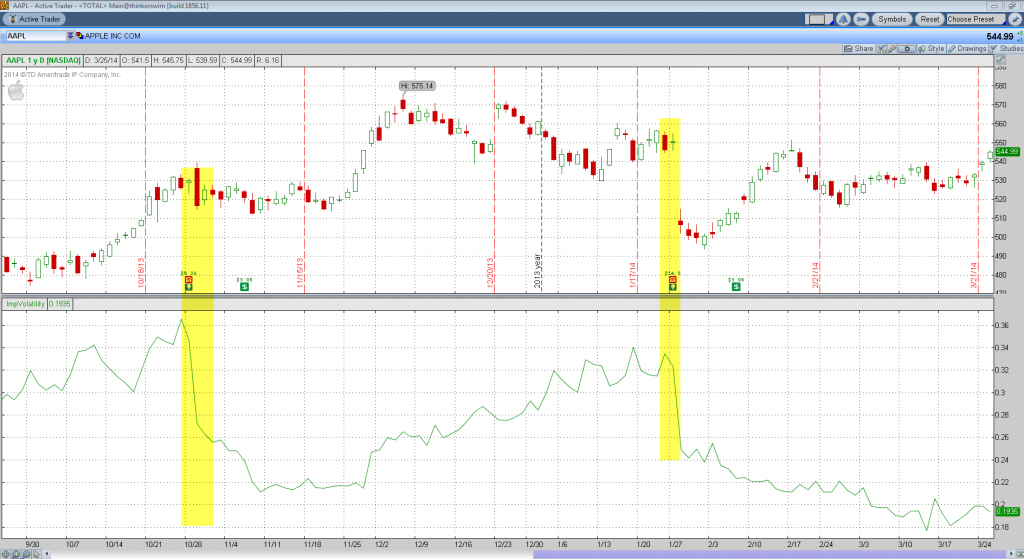Open the Active Trader panel button
This screenshot has height=559, width=1024.
34,19
